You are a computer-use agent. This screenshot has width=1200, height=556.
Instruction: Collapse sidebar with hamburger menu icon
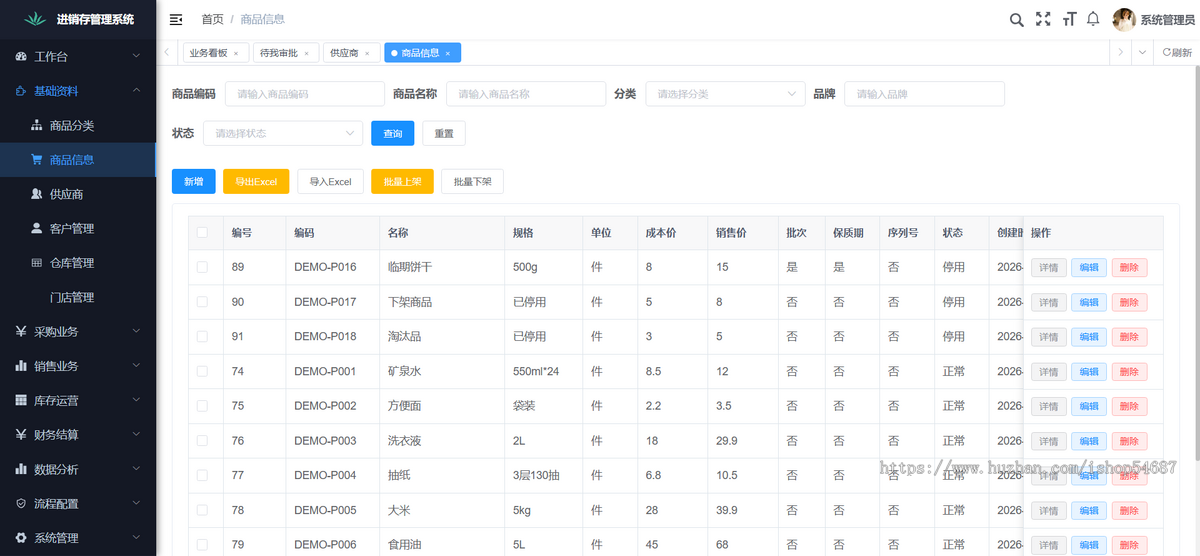pyautogui.click(x=176, y=19)
